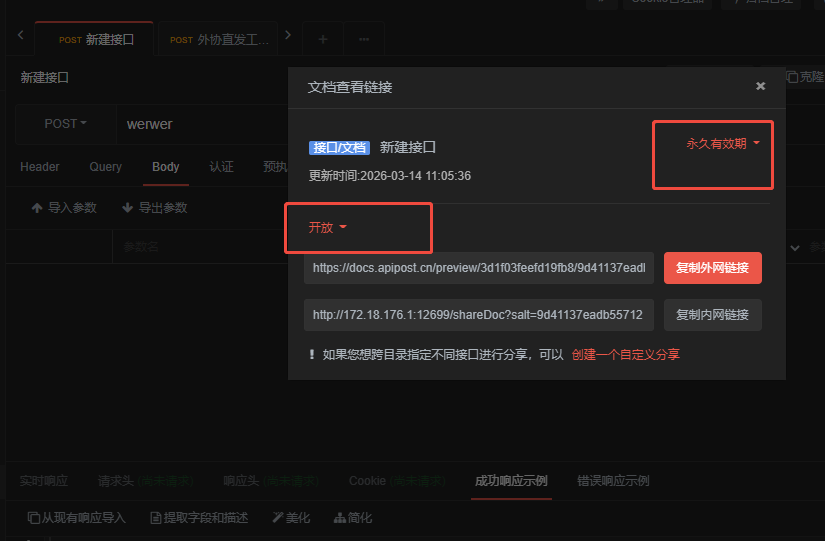Click the 简化 simplify button
825x541 pixels.
point(353,518)
